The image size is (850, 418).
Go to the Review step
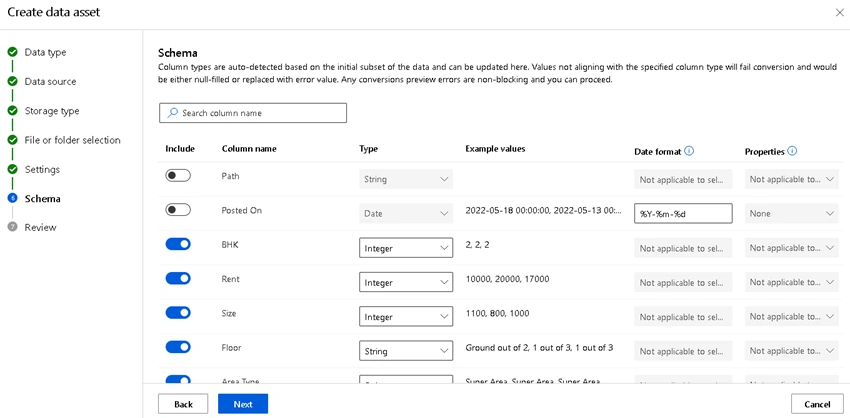41,227
